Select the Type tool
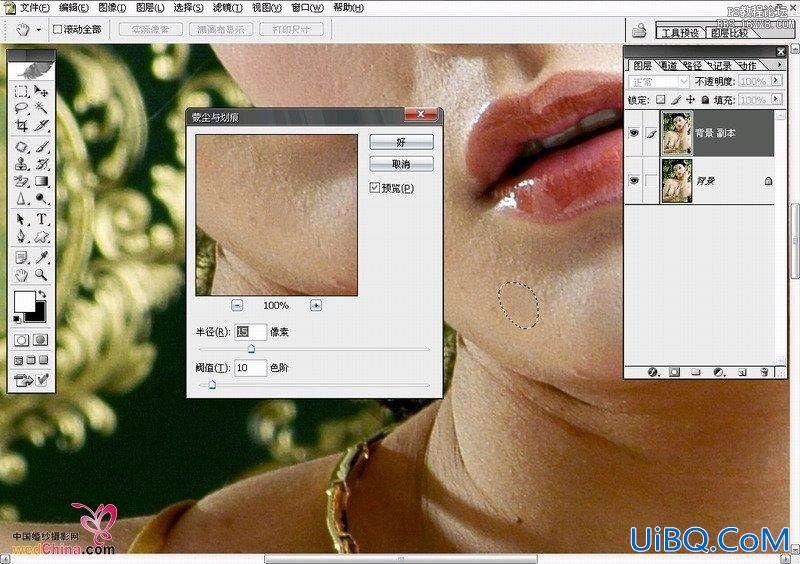This screenshot has width=800, height=564. 41,219
